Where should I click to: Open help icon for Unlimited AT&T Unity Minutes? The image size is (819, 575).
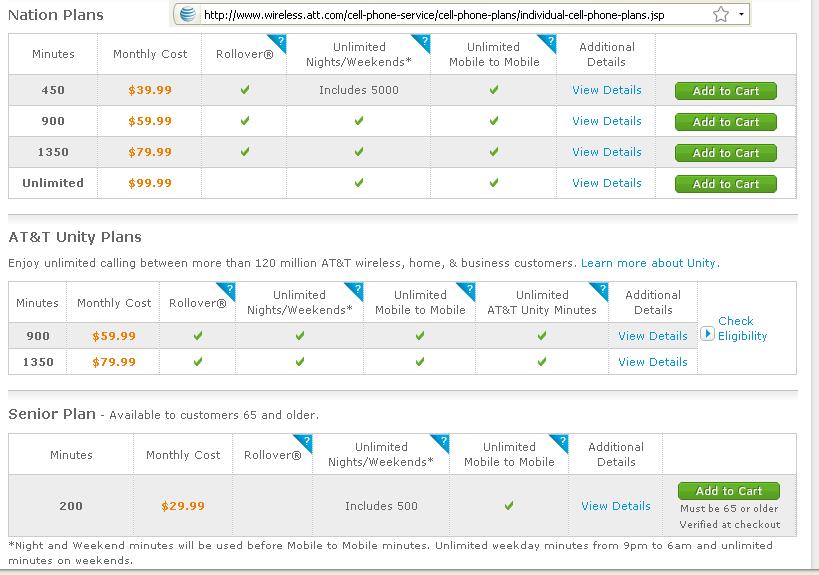coord(602,289)
